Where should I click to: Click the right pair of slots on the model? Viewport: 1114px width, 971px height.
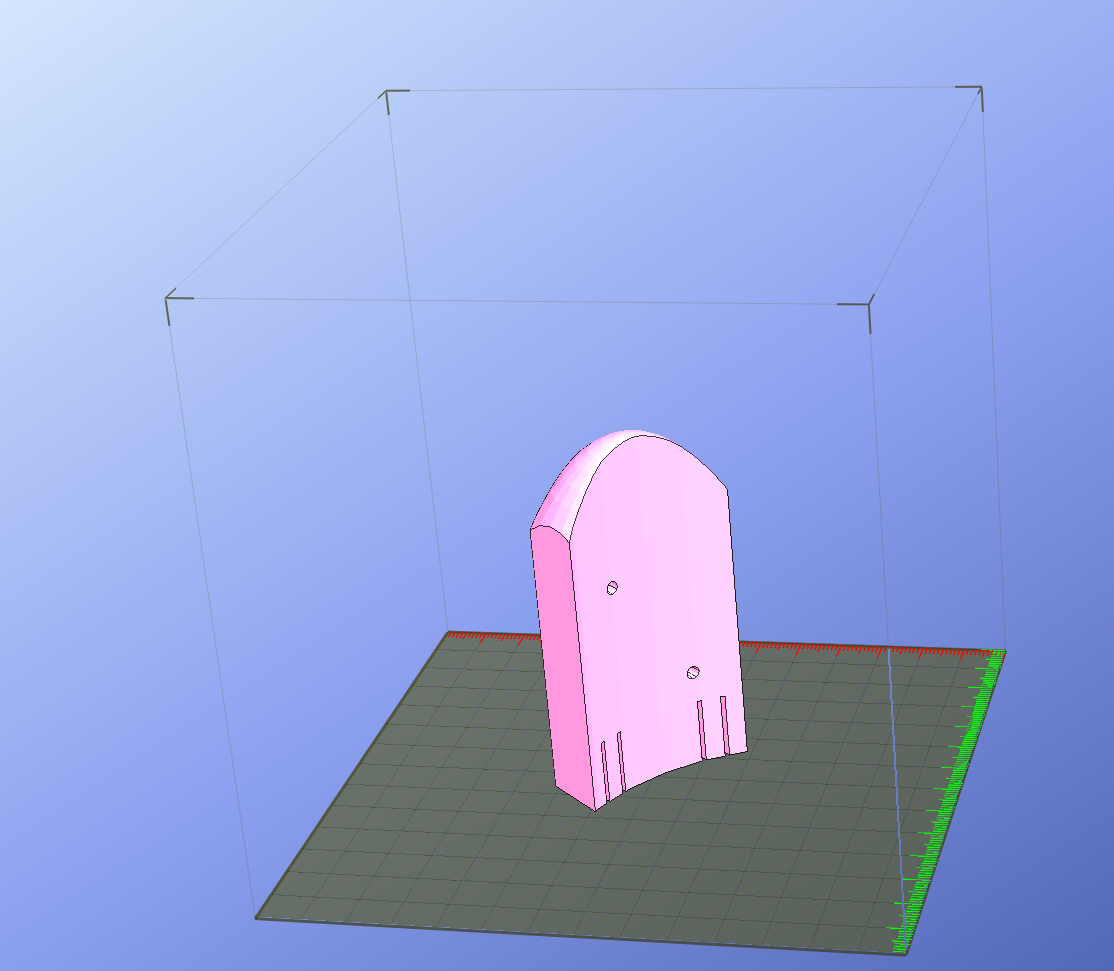(x=713, y=727)
